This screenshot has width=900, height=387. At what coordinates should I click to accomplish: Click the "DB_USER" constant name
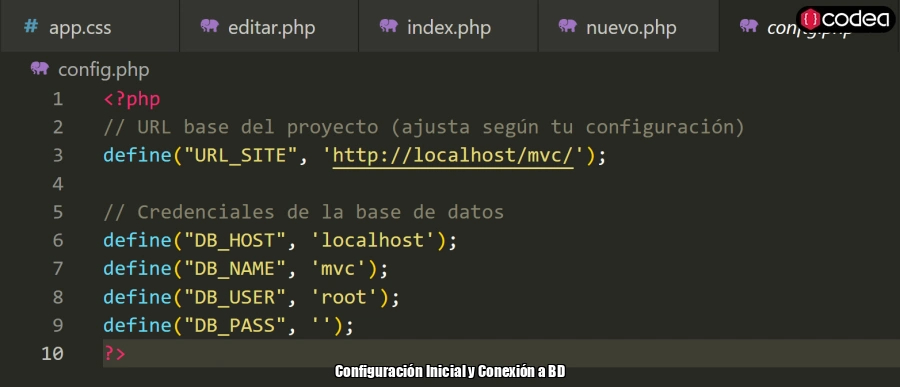click(x=235, y=297)
